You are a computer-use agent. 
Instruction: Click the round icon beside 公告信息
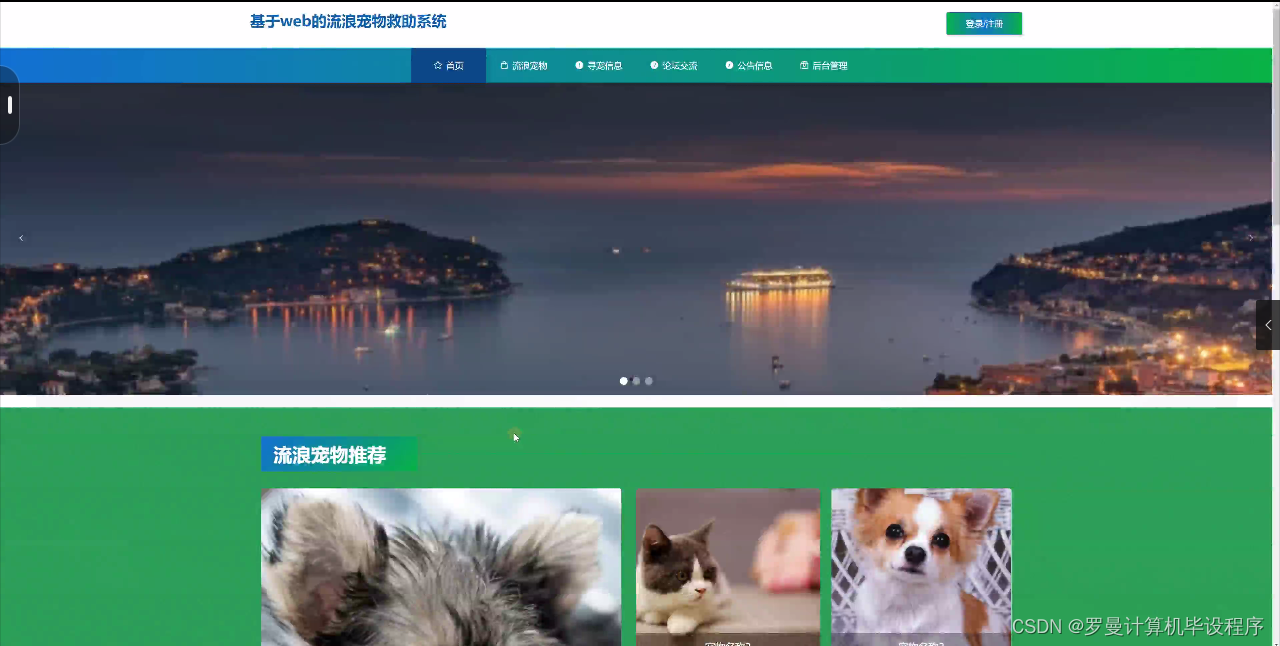click(x=729, y=65)
